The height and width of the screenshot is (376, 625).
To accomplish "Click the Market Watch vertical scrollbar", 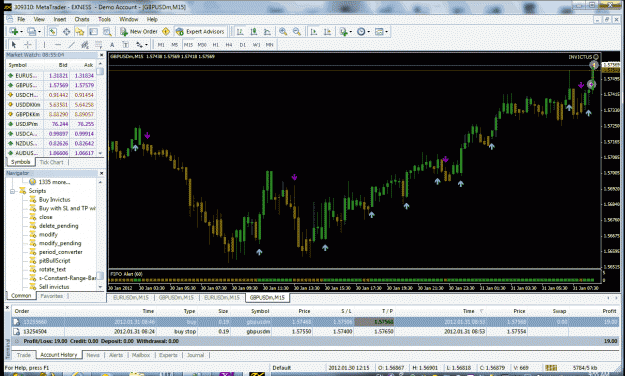I will [100, 108].
